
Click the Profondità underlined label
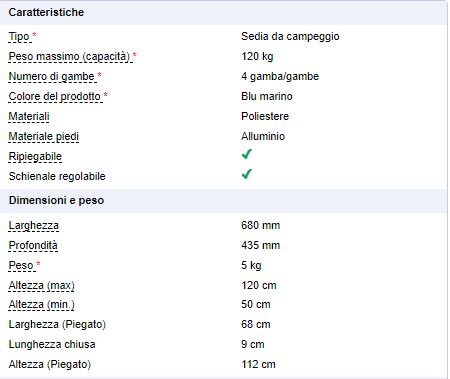tap(33, 245)
